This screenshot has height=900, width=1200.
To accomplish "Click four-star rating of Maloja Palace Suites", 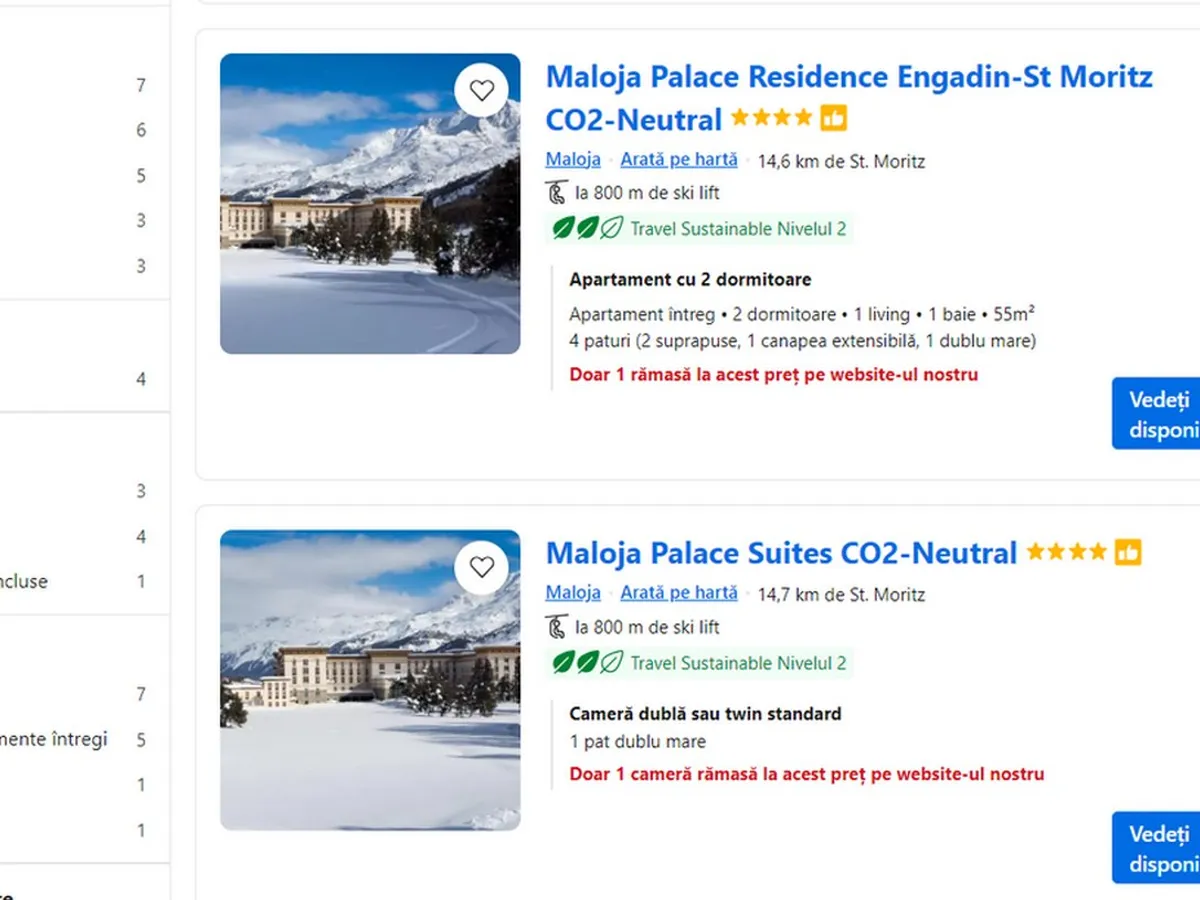I will 1066,552.
